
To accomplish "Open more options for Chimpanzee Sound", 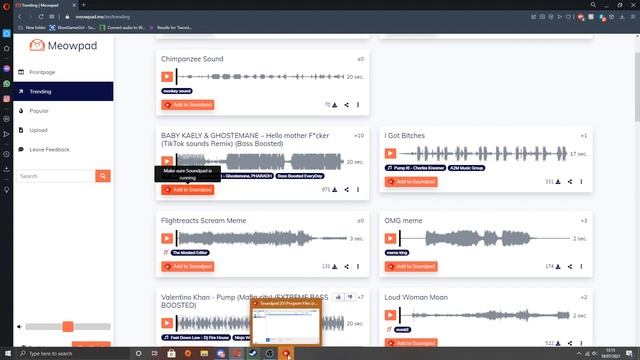I will (358, 105).
